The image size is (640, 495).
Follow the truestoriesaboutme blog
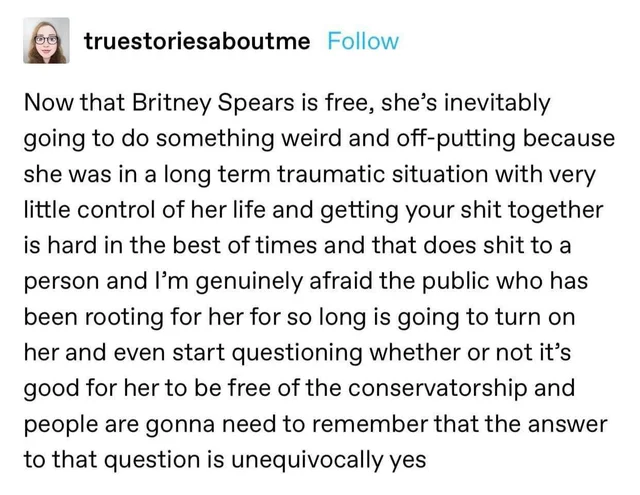coord(363,41)
